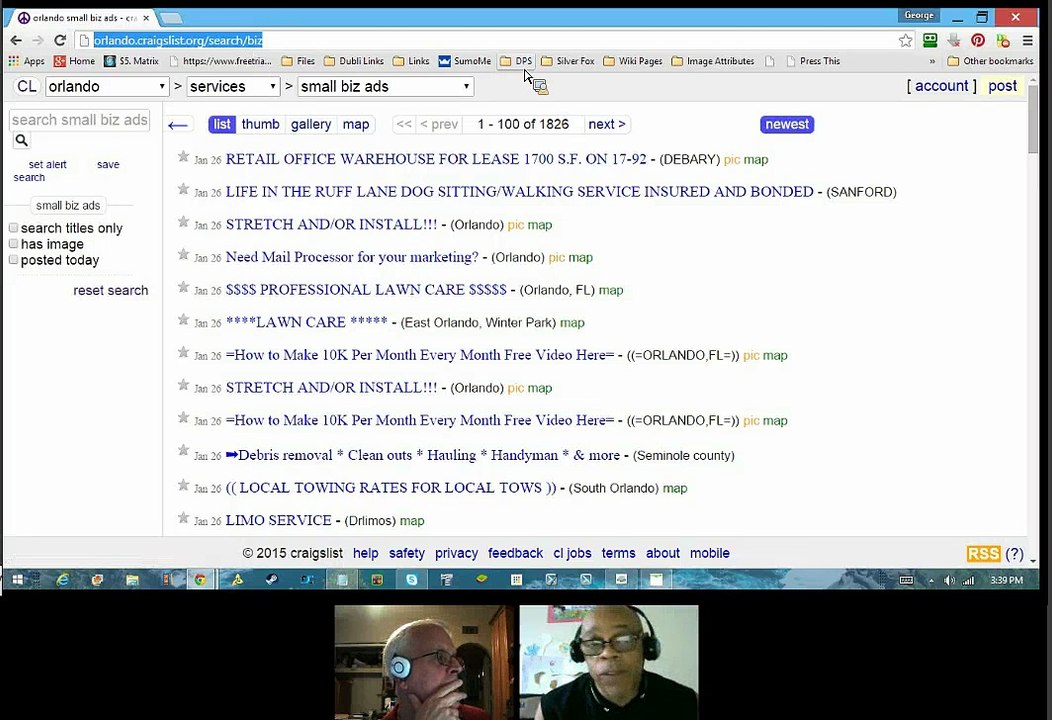Switch to Chrome in the taskbar
The height and width of the screenshot is (720, 1052).
pos(200,580)
